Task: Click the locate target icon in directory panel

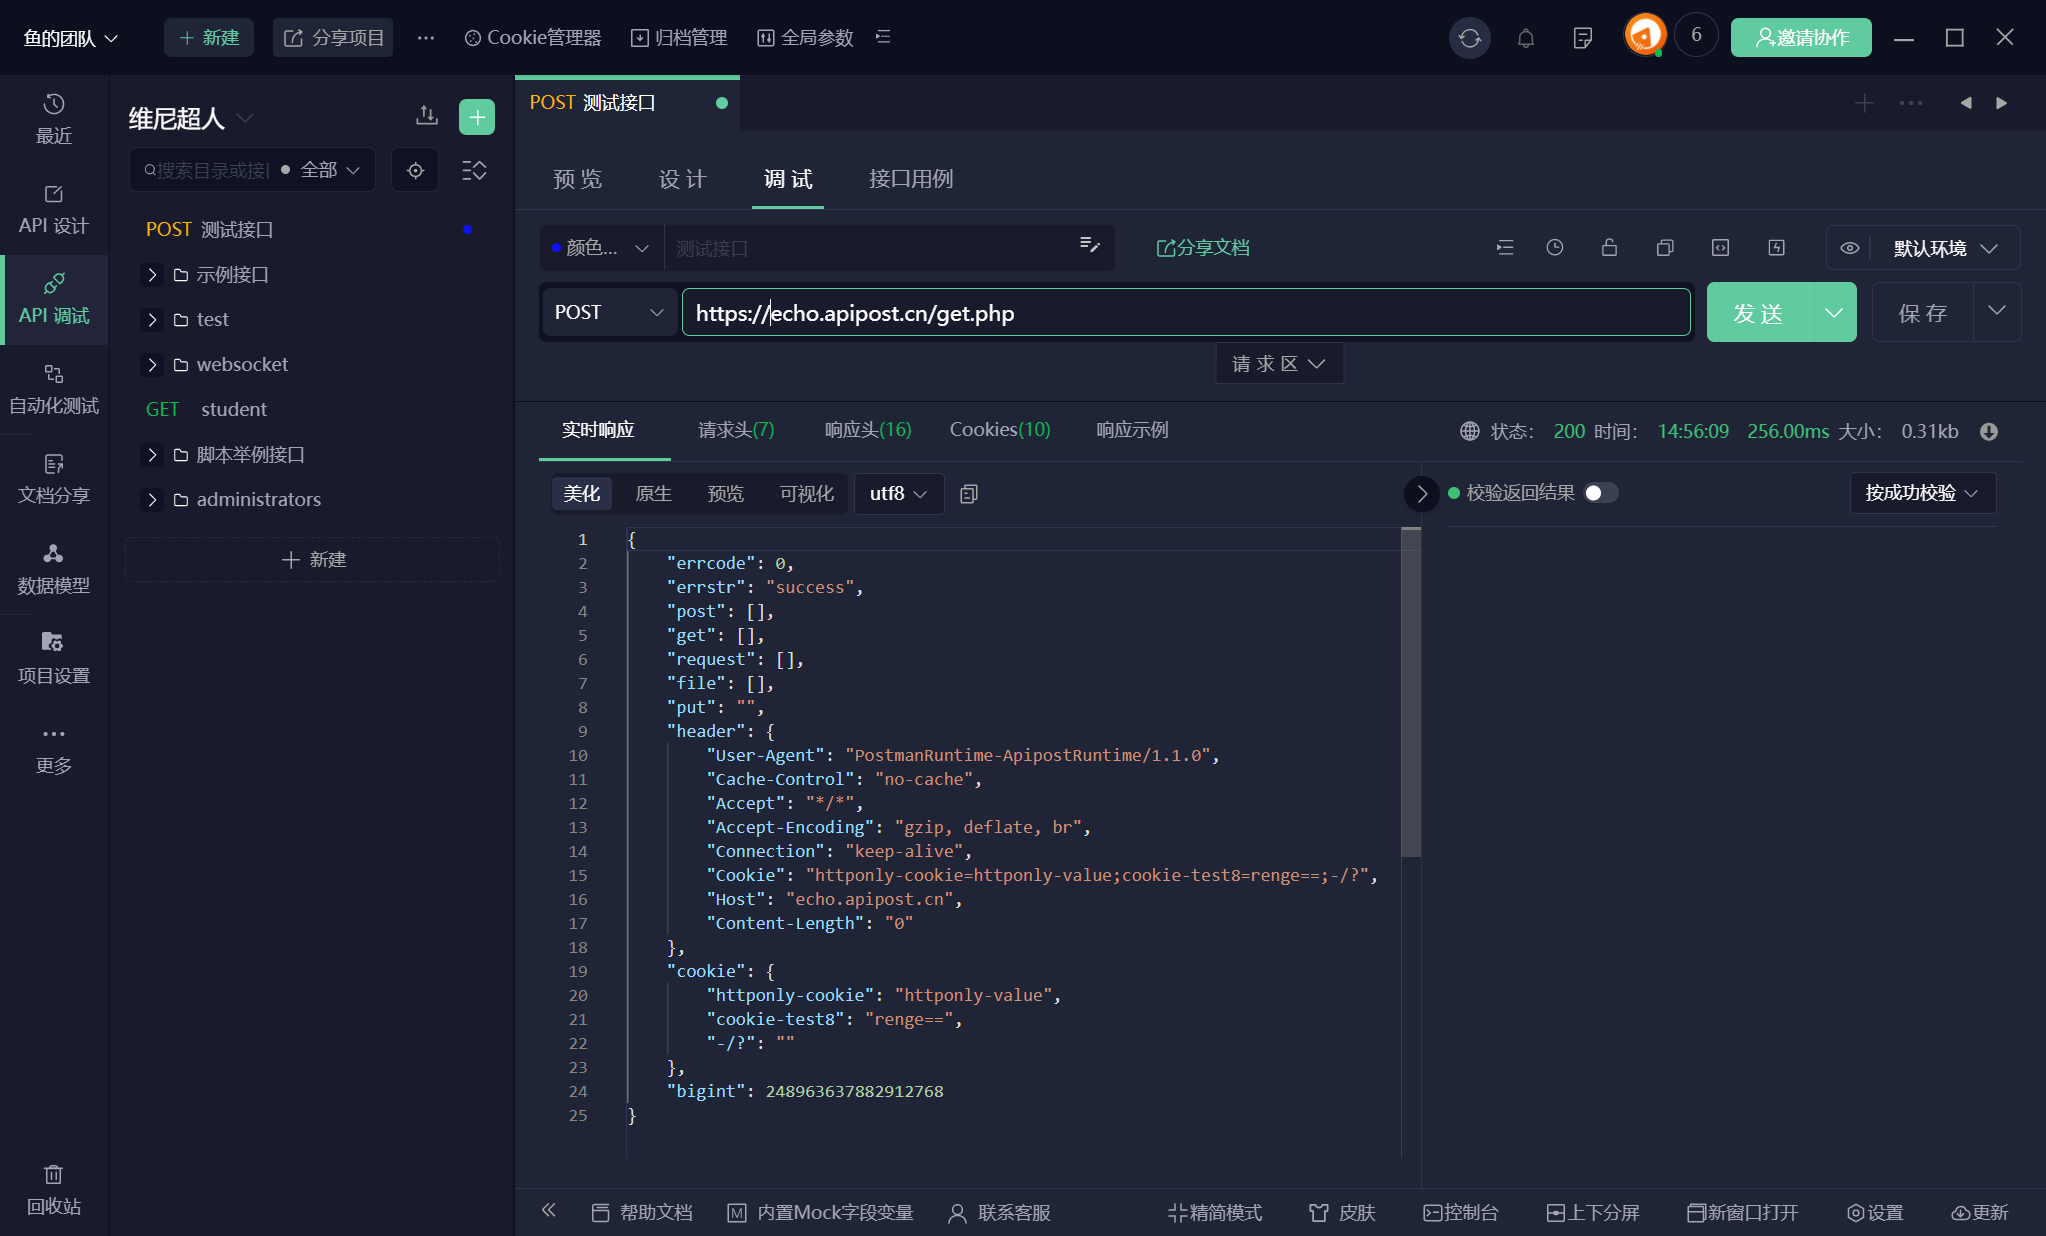Action: pos(415,170)
